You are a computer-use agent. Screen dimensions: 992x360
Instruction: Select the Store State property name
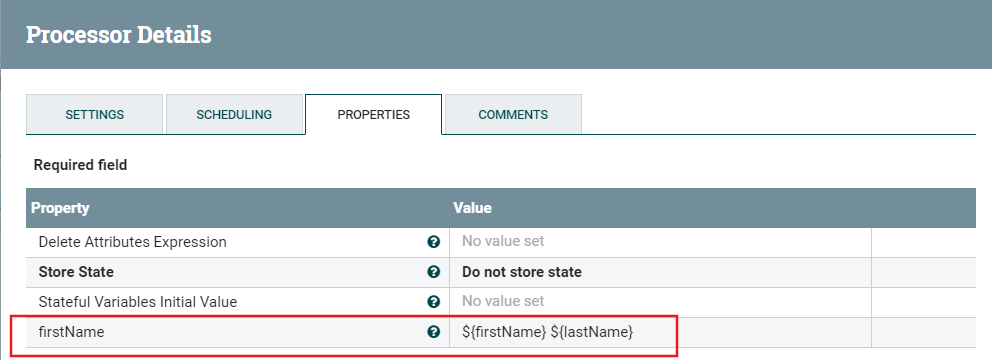(77, 272)
